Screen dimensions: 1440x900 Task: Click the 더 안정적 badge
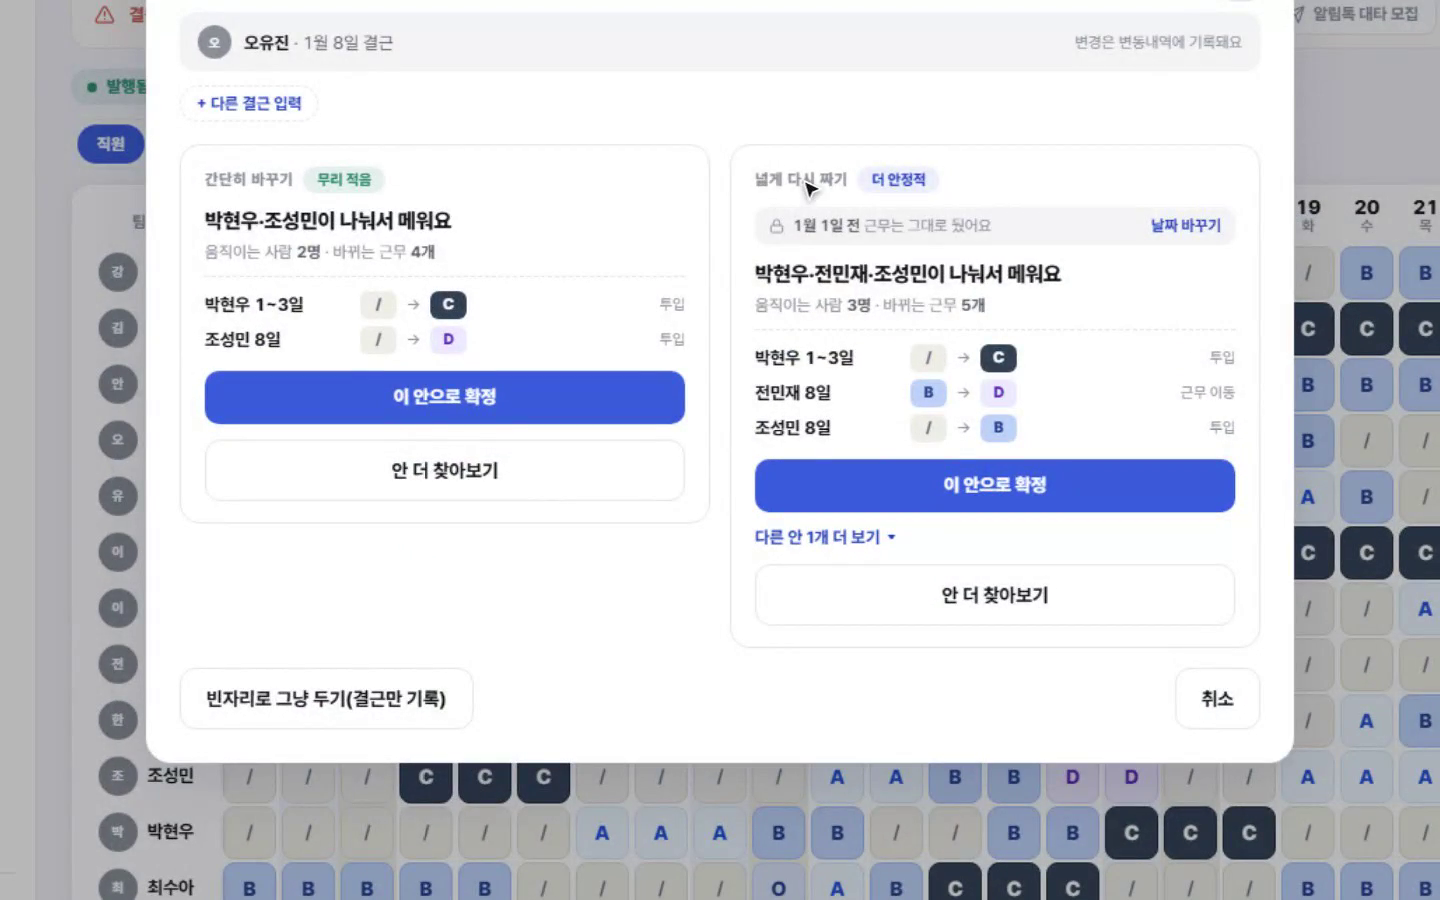[898, 179]
